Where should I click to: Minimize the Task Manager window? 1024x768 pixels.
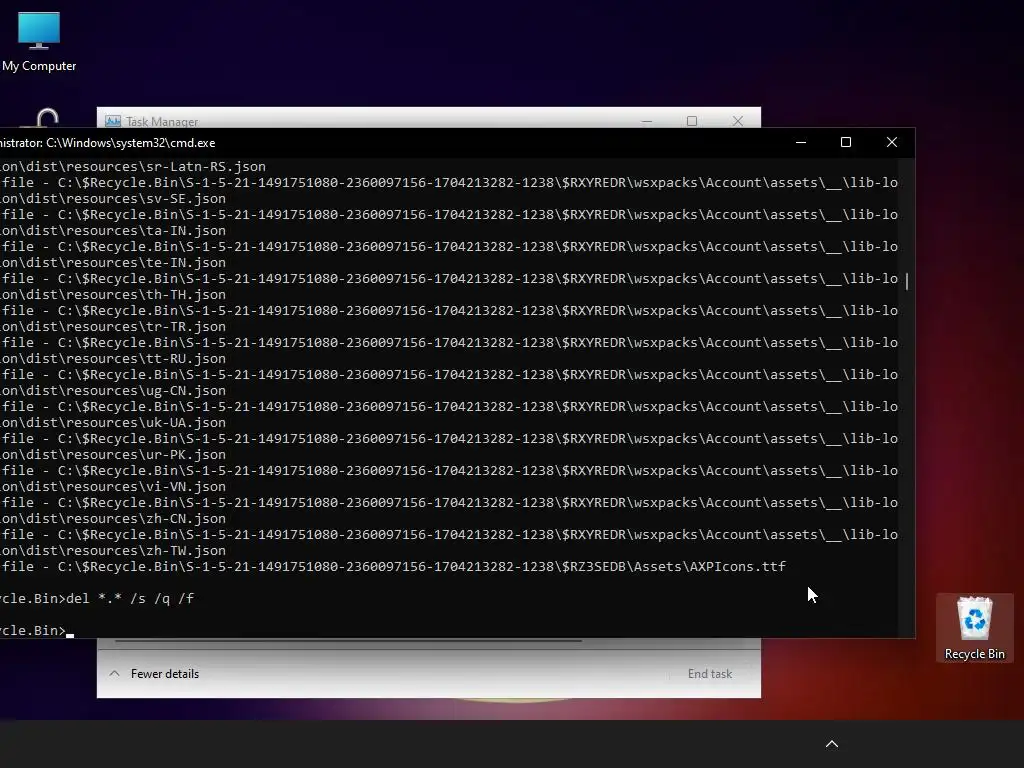click(647, 121)
